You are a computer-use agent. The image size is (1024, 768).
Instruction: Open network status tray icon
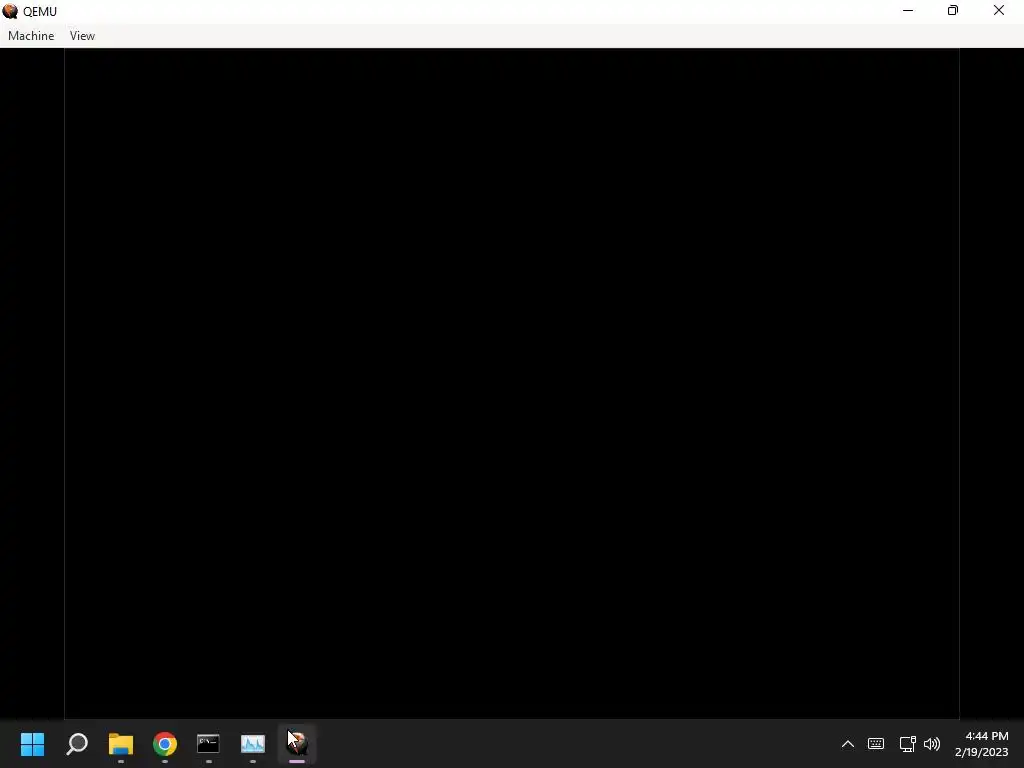click(908, 744)
